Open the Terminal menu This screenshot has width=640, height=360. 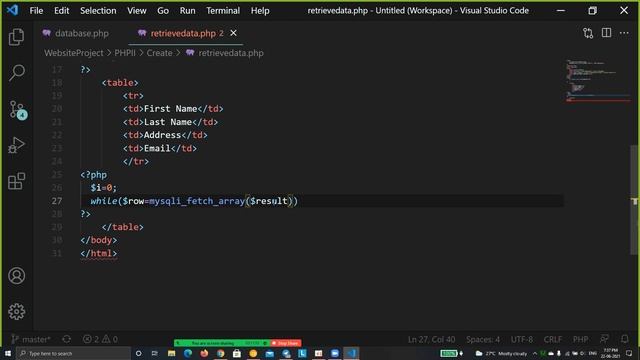[x=223, y=11]
